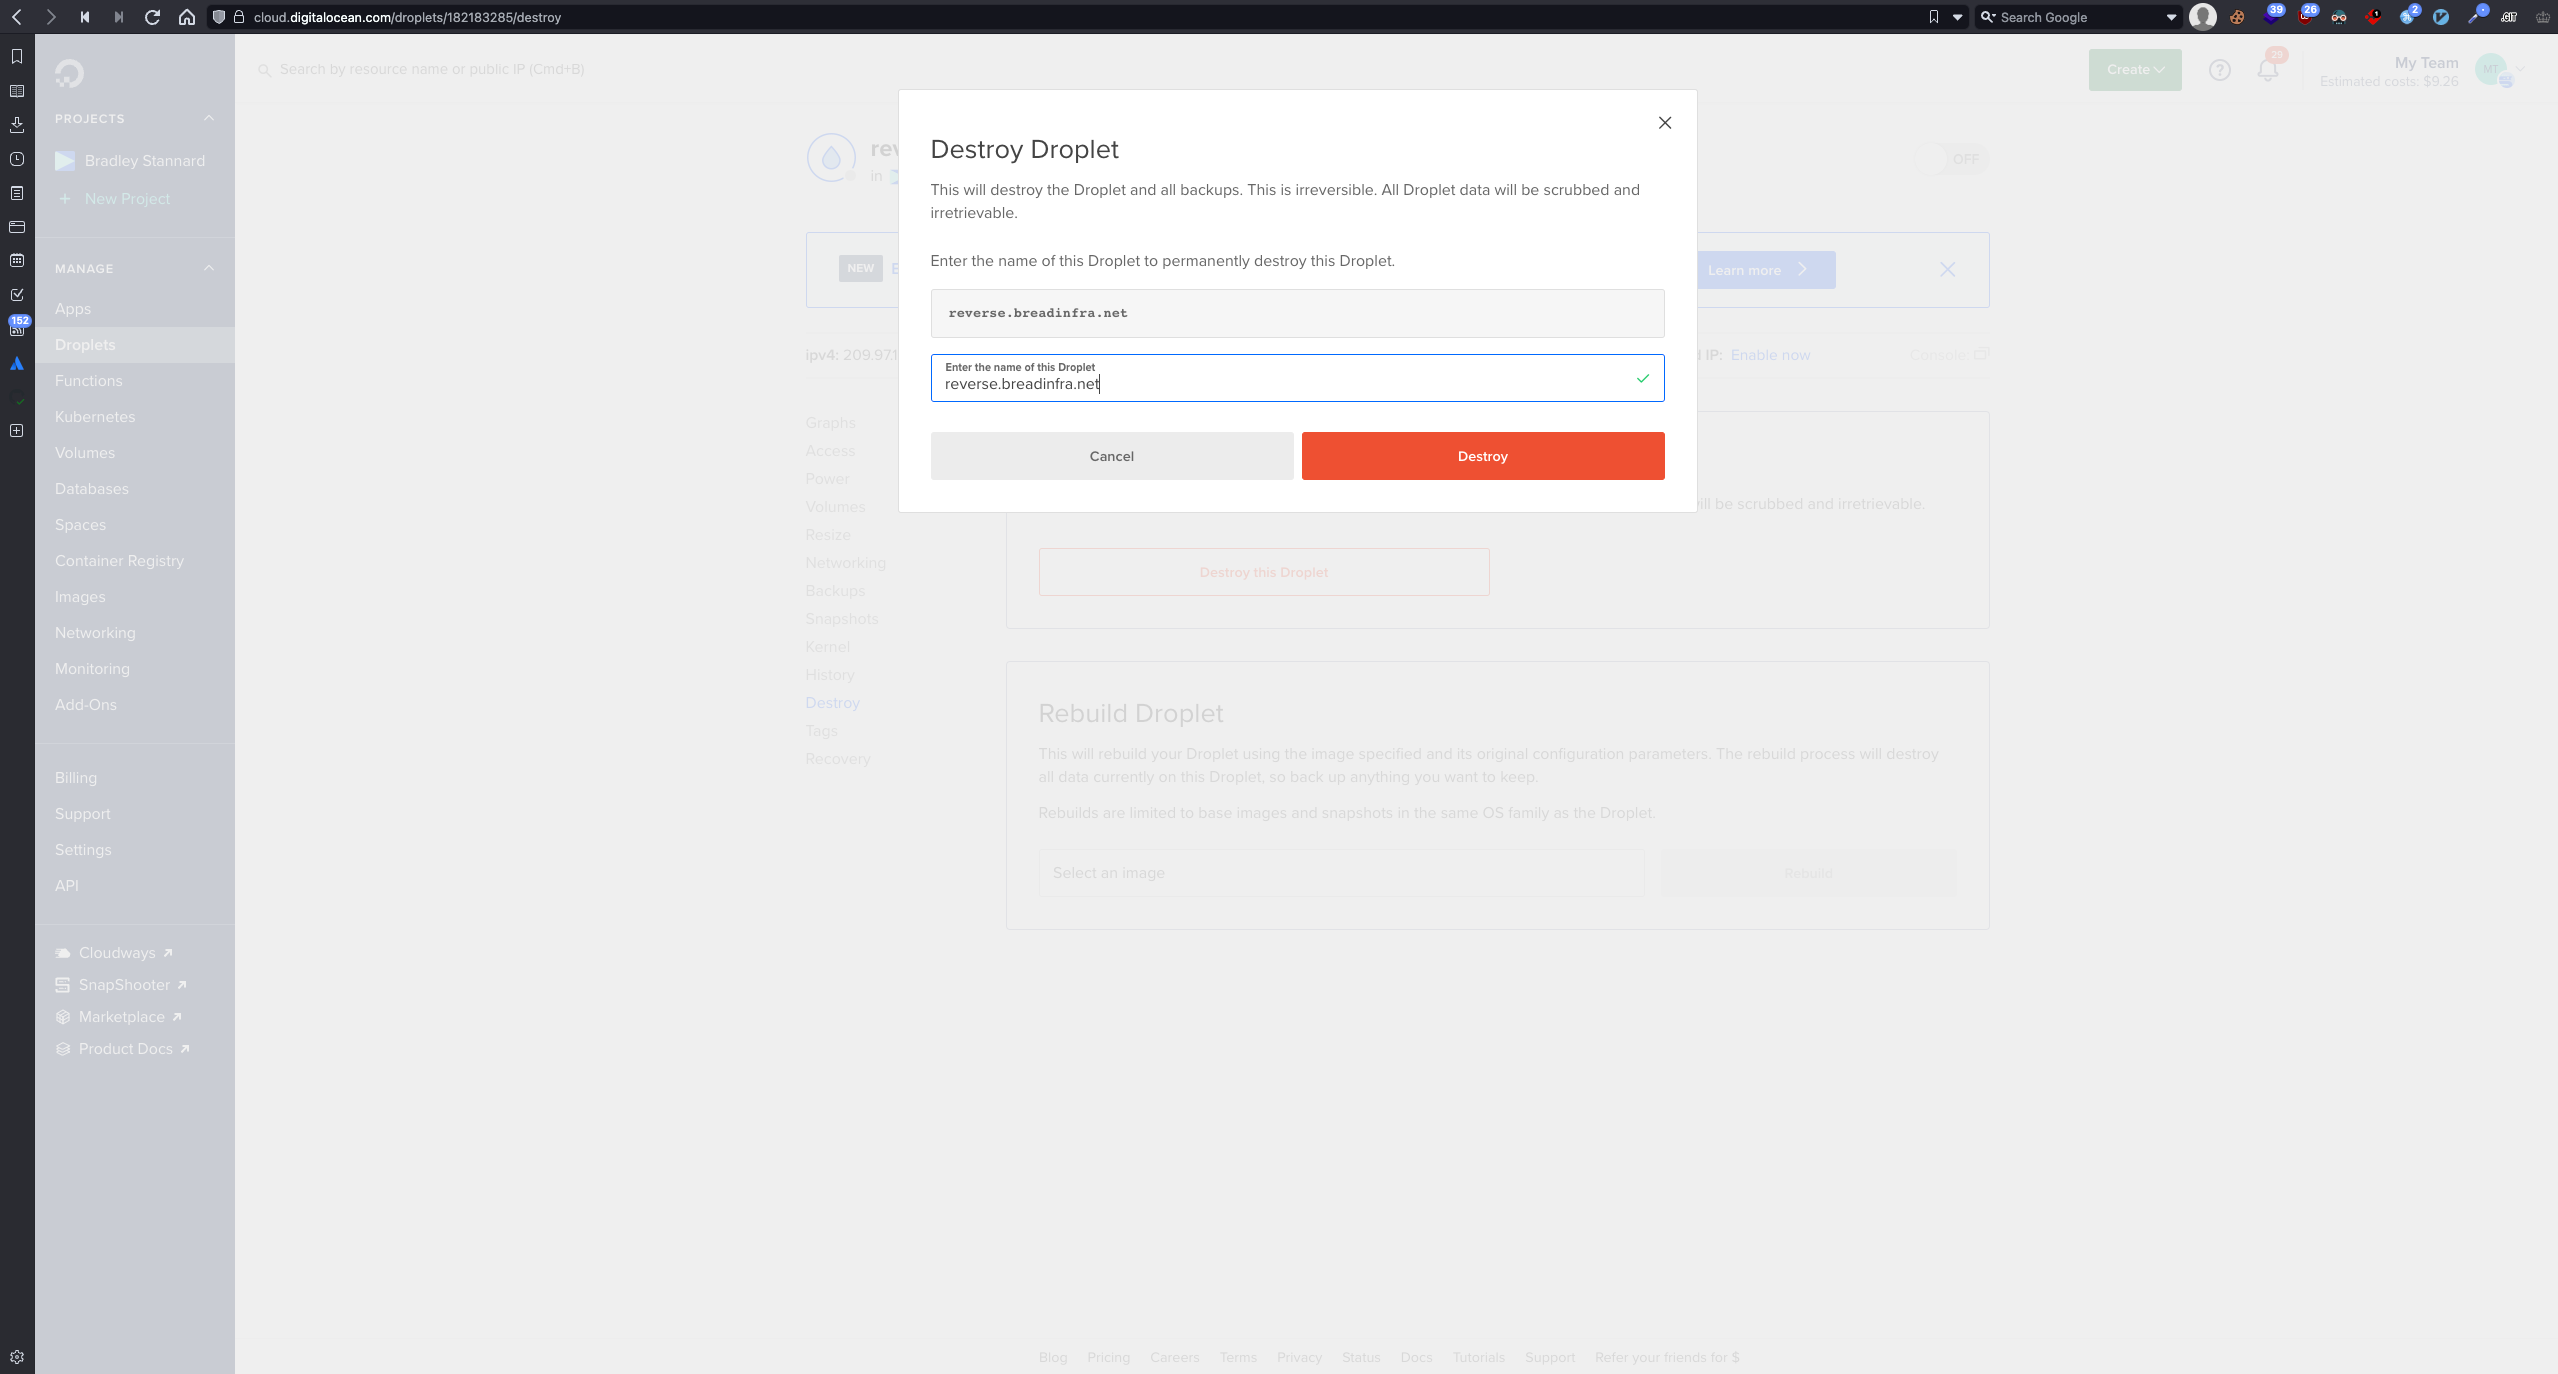Open the help question mark icon

(2219, 70)
